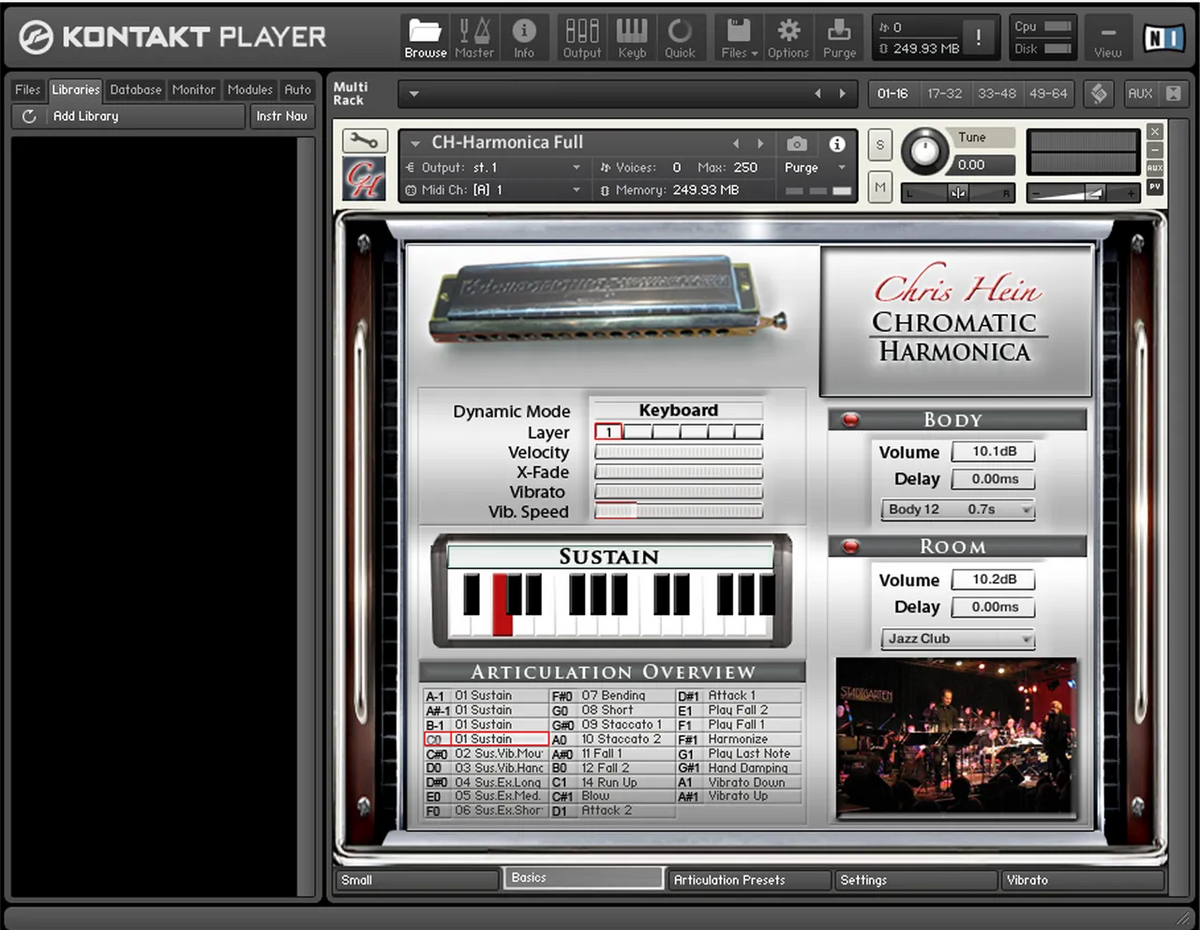
Task: Open the Settings page tab
Action: click(x=915, y=880)
